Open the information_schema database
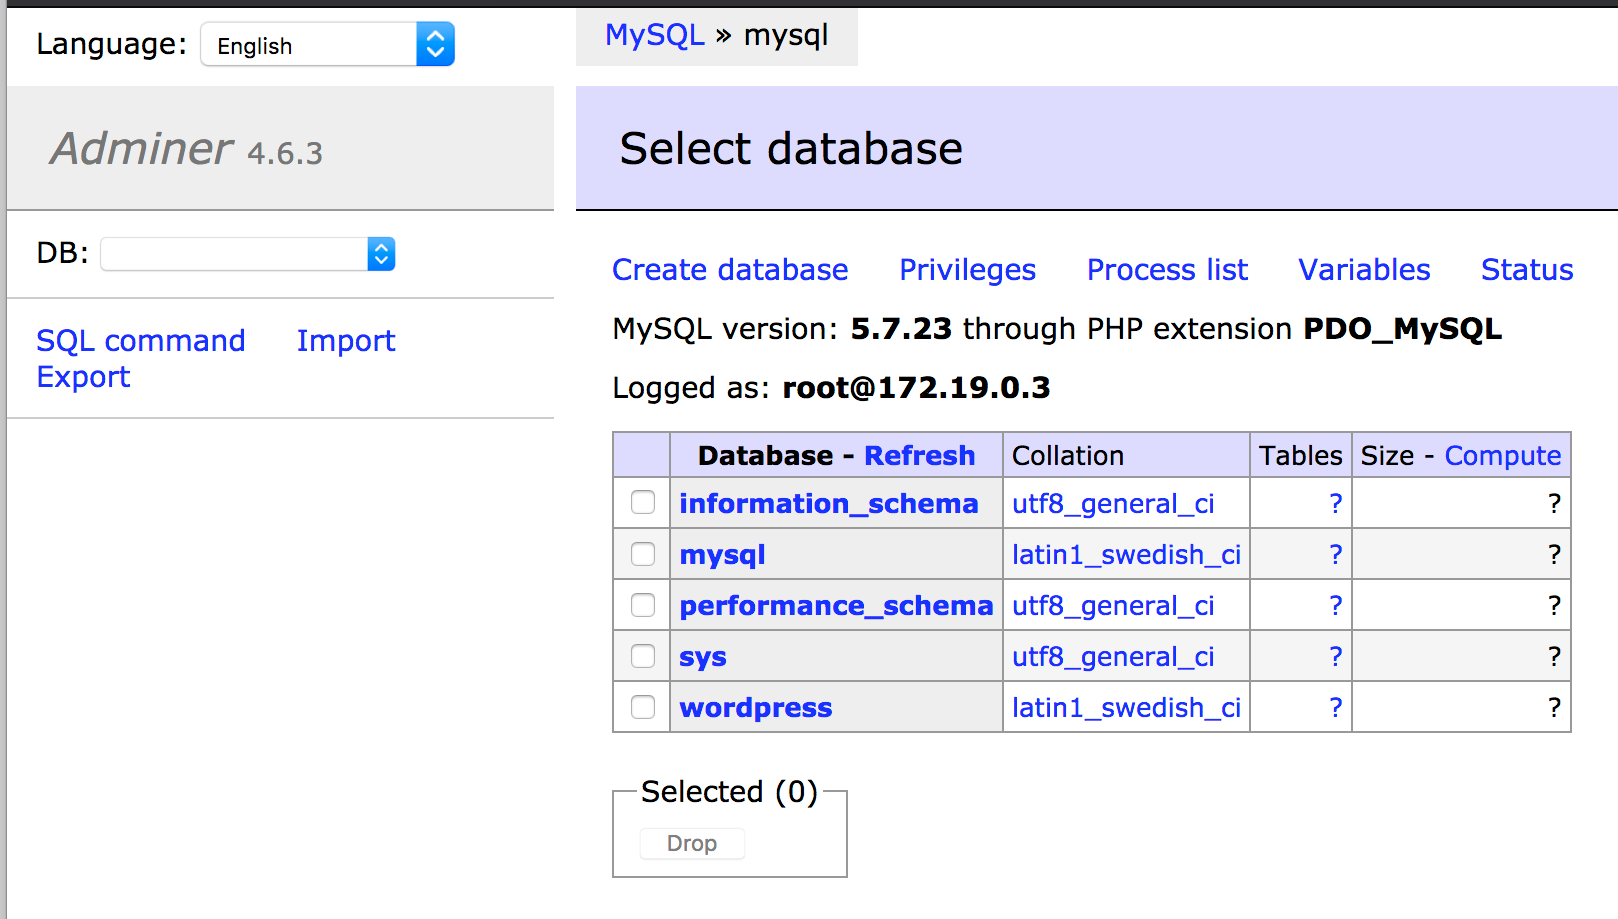 (829, 503)
